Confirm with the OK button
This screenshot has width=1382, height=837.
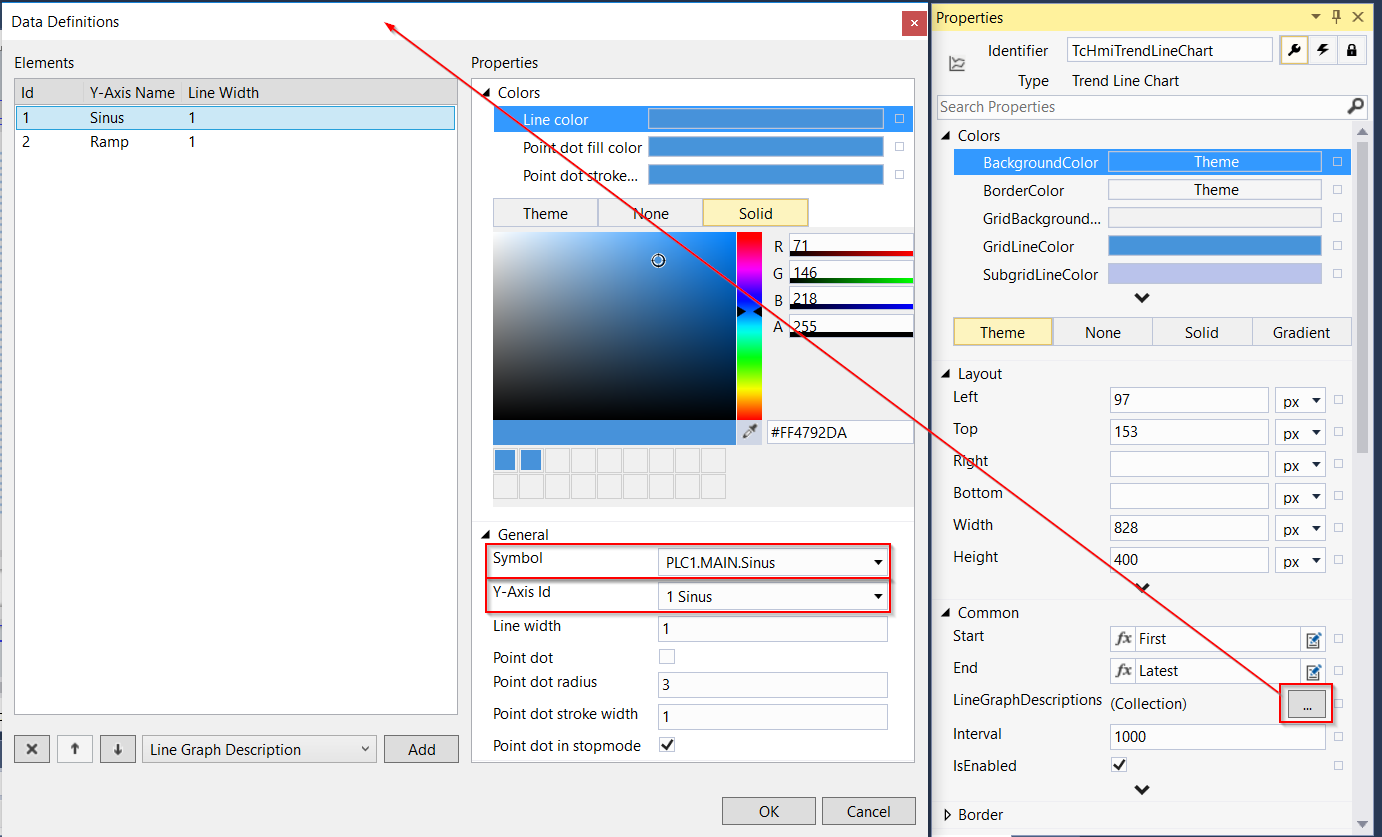coord(768,811)
